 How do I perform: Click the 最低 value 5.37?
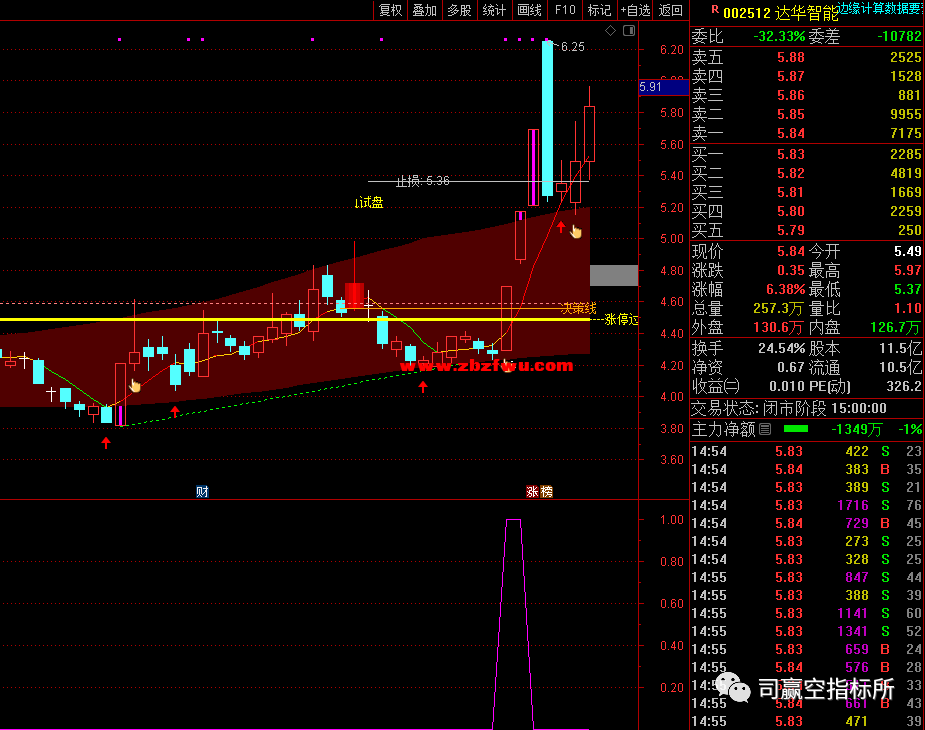coord(907,289)
